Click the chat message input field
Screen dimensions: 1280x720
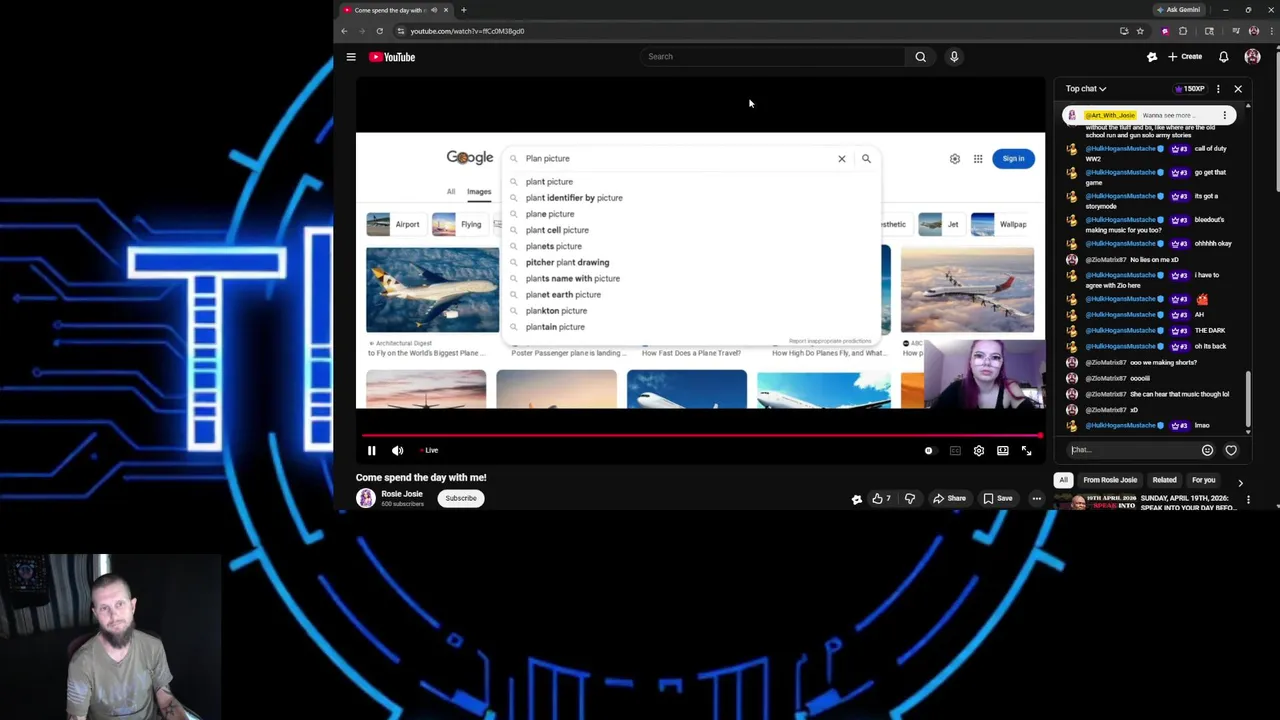1131,450
